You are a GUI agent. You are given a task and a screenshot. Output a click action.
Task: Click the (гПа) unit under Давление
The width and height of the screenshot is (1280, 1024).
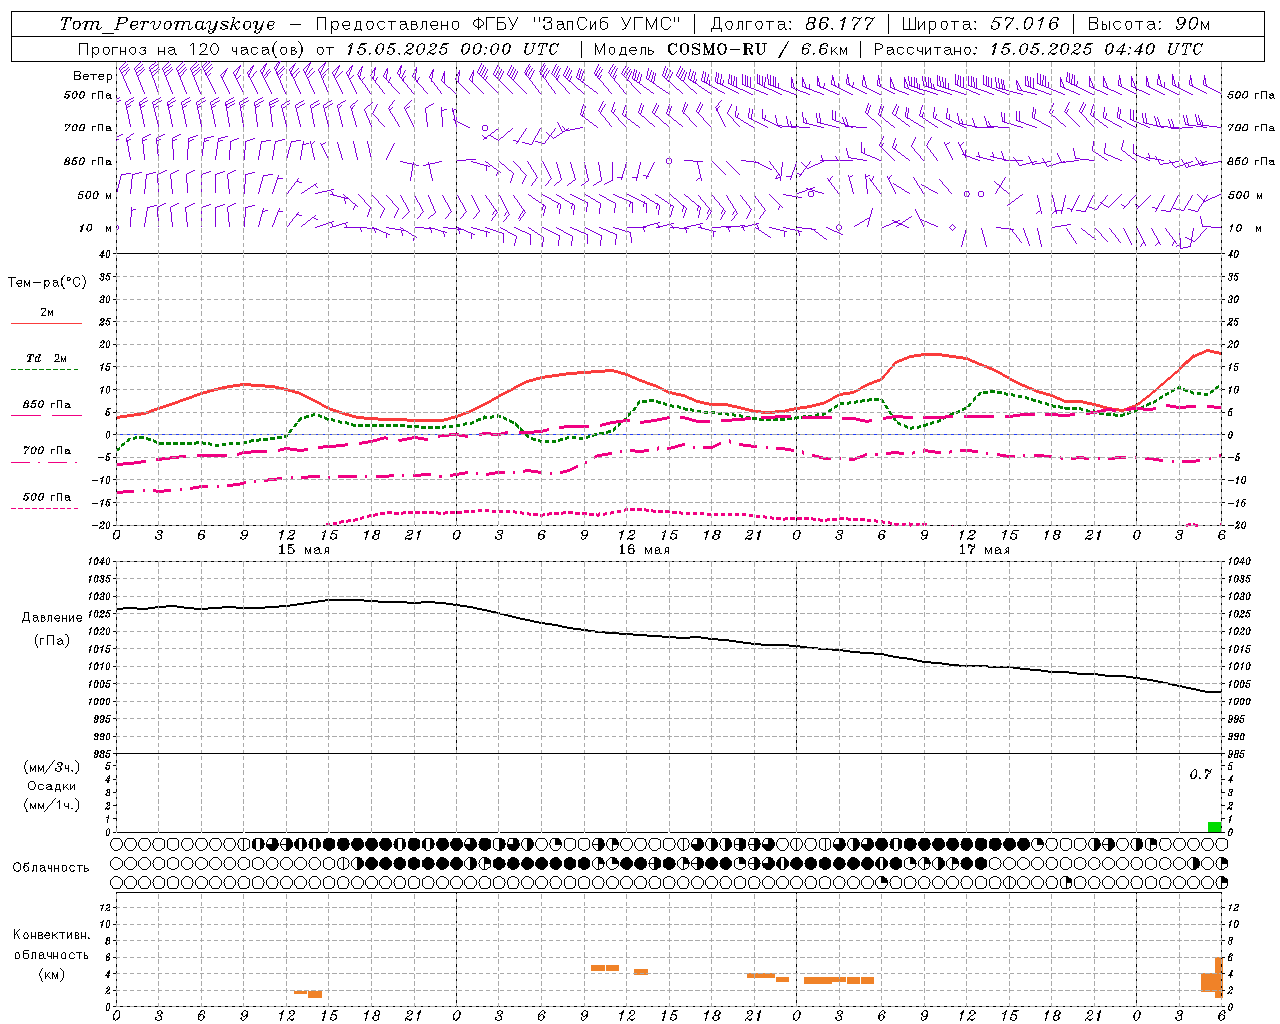pos(52,640)
